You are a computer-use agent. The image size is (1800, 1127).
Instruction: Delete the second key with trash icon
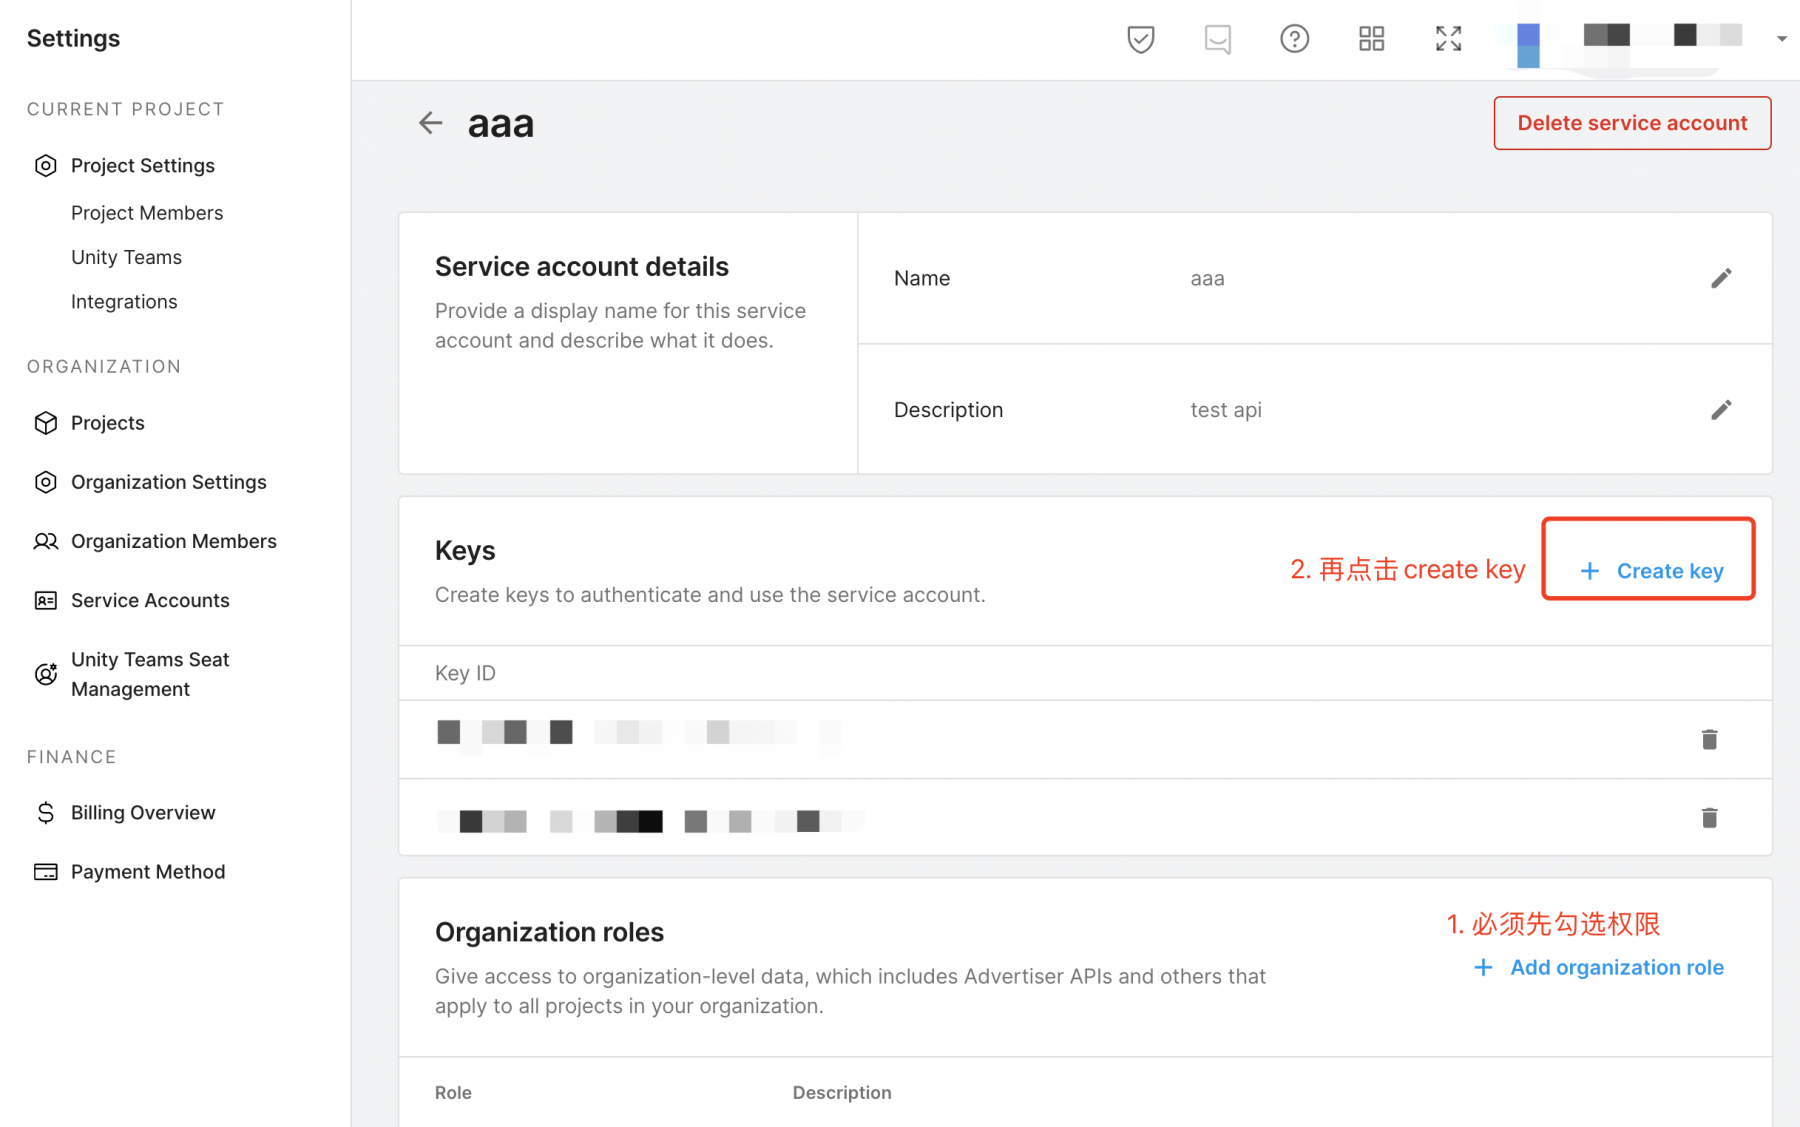coord(1709,818)
